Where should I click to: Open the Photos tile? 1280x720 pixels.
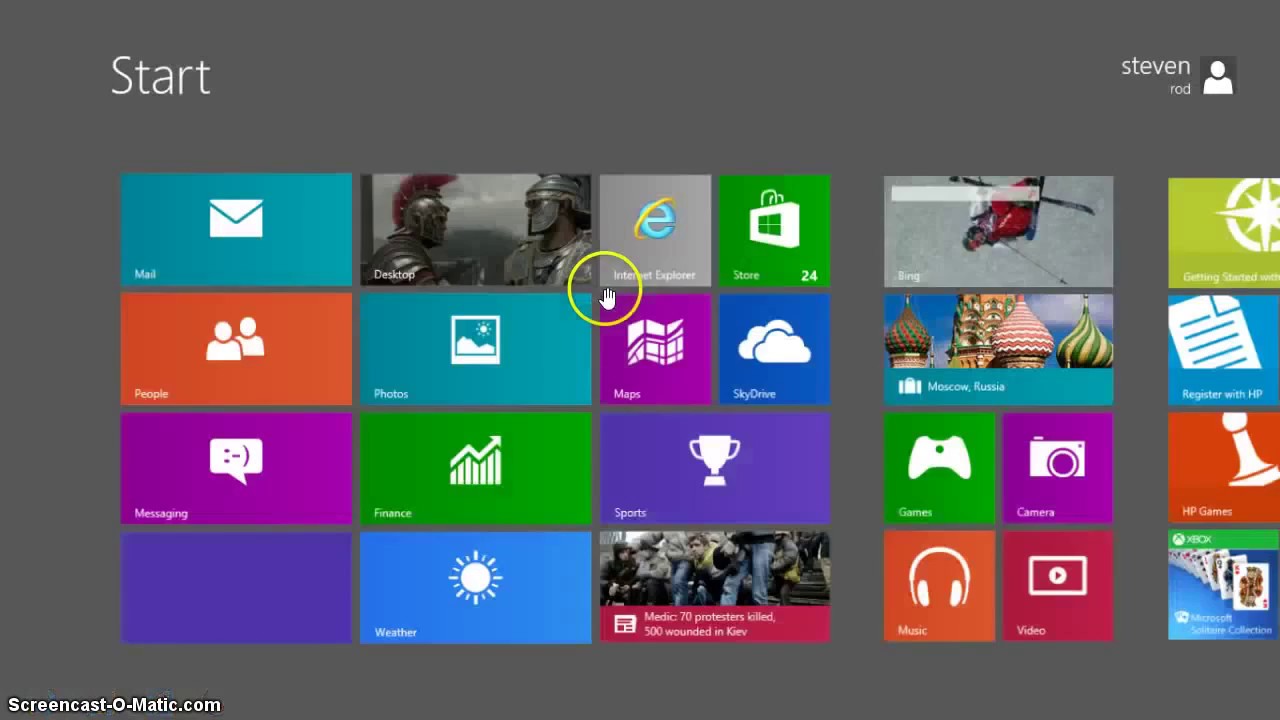tap(476, 349)
